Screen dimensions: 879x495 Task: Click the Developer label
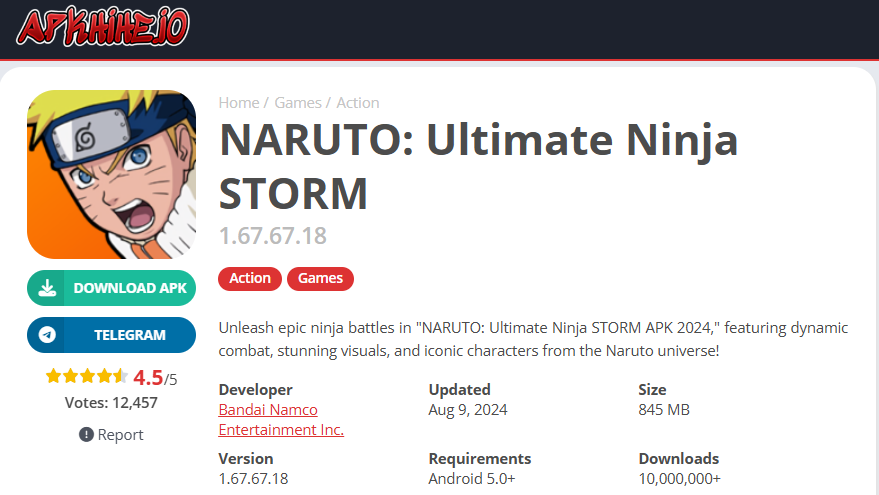coord(256,390)
